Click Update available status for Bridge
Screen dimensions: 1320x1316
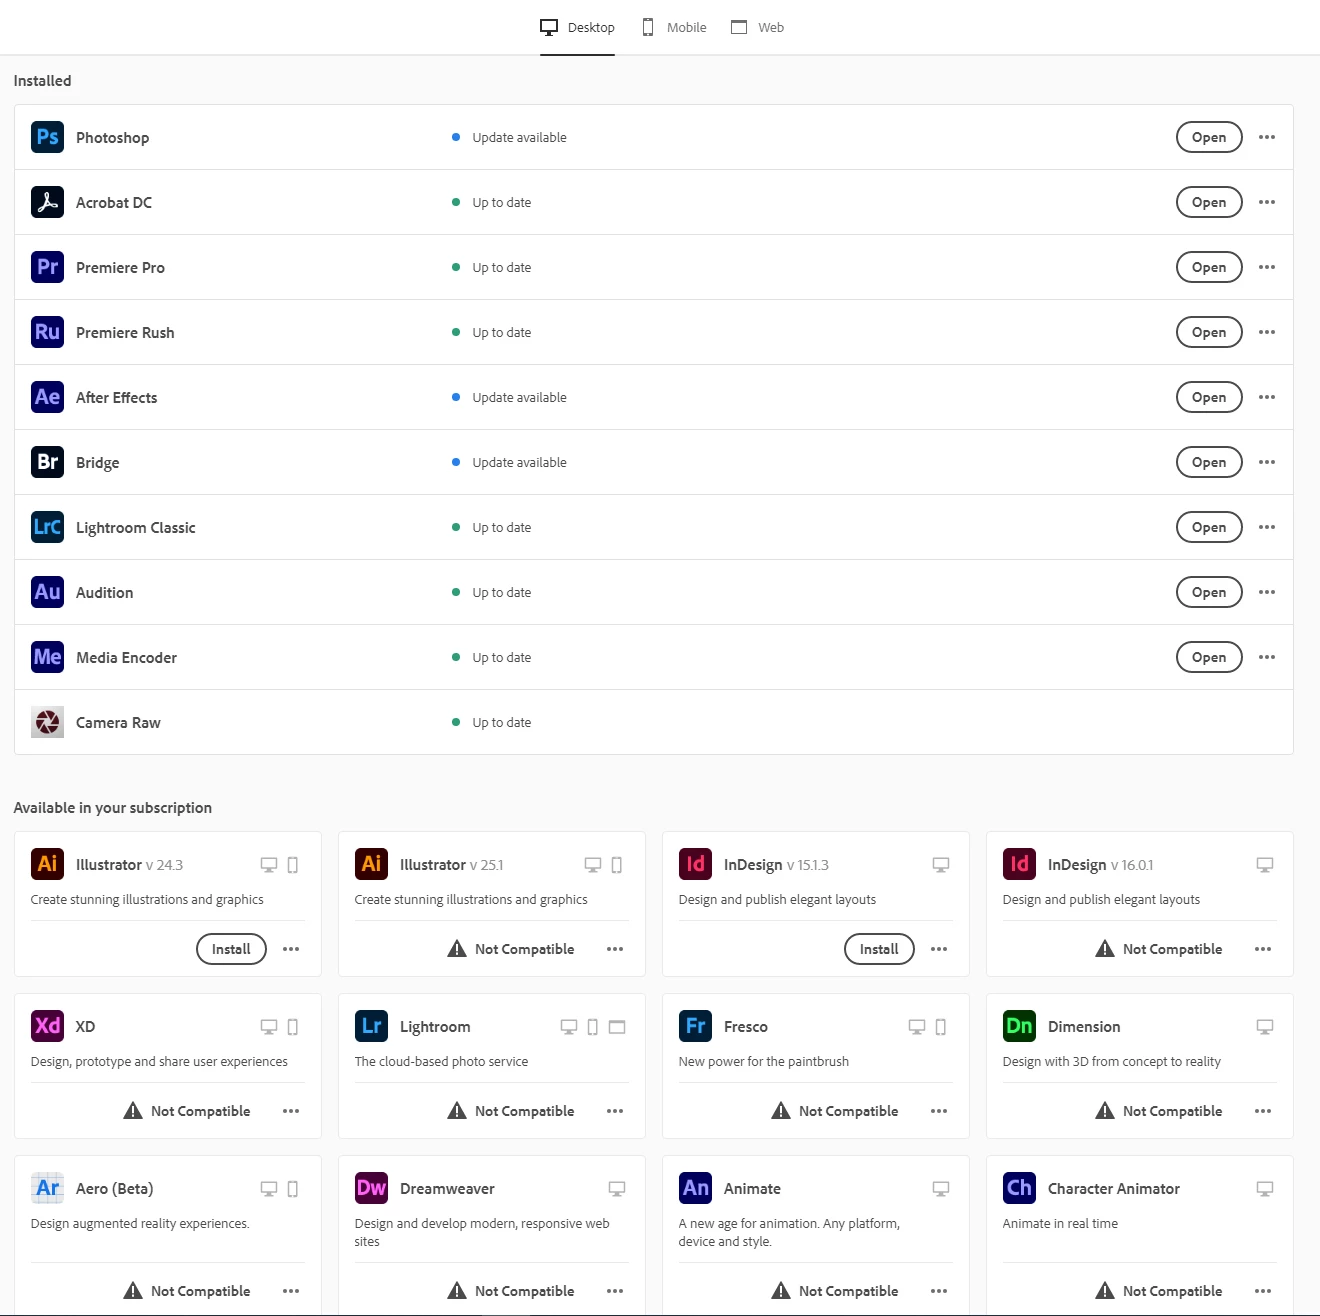coord(509,463)
